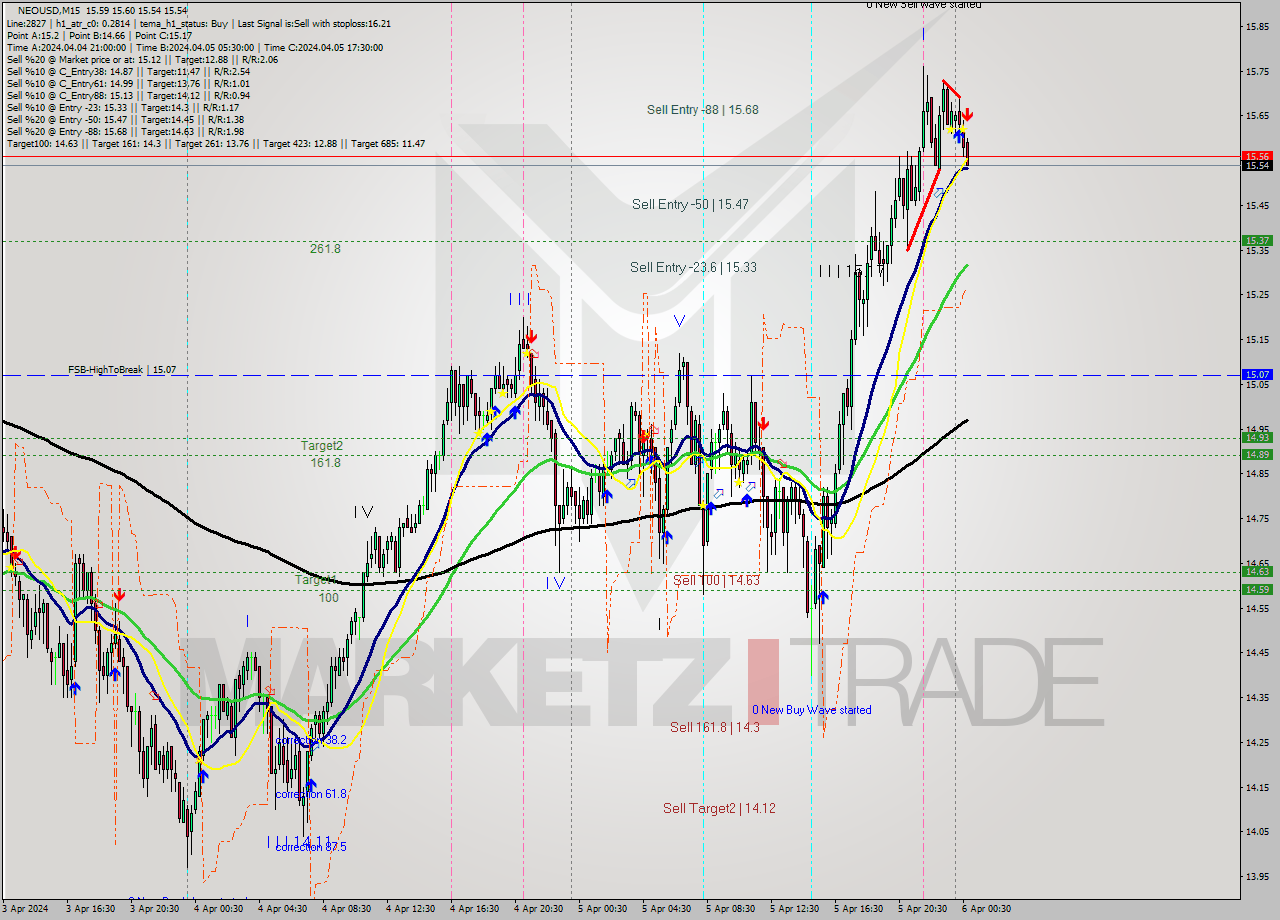
Task: Click the green '261.8' Fibonacci label
Action: [x=325, y=249]
